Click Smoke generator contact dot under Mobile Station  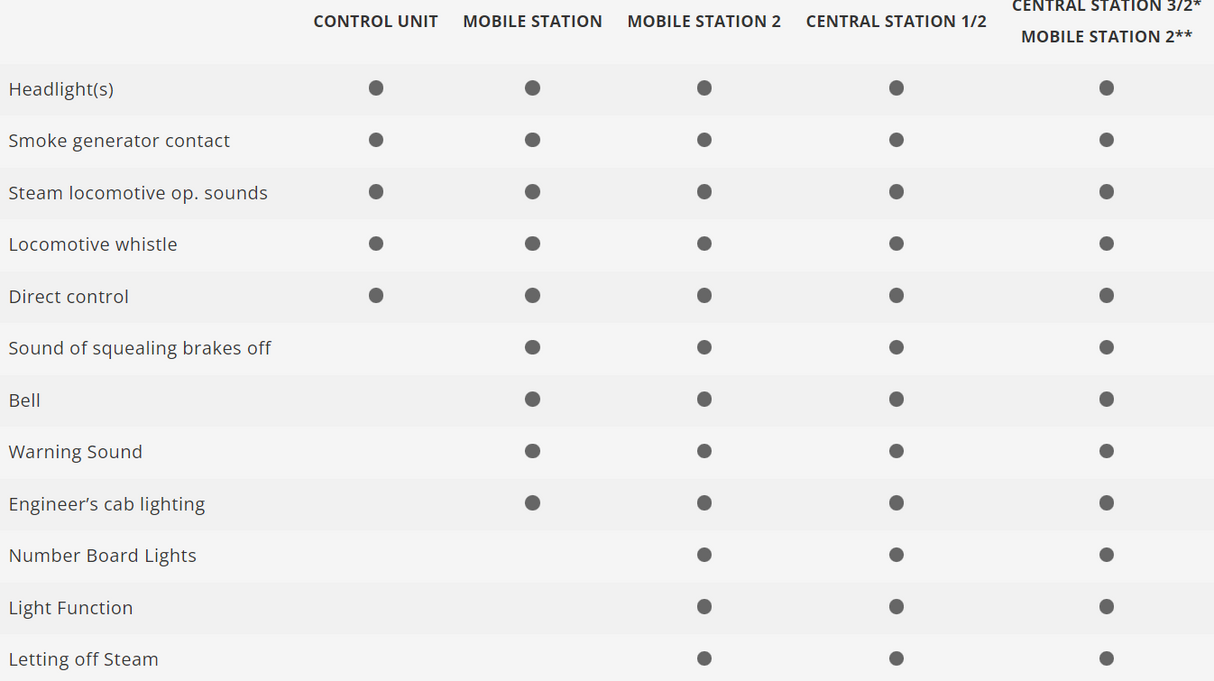[x=532, y=140]
